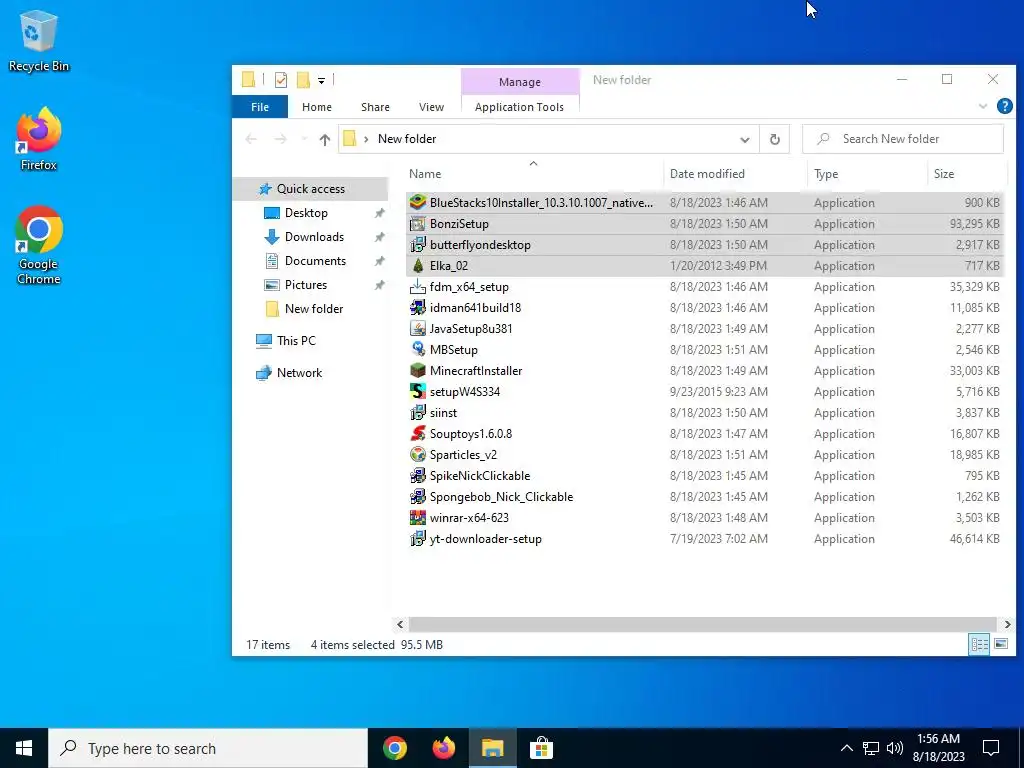The height and width of the screenshot is (768, 1024).
Task: Click the MinecraftInstaller block icon
Action: pyautogui.click(x=418, y=370)
